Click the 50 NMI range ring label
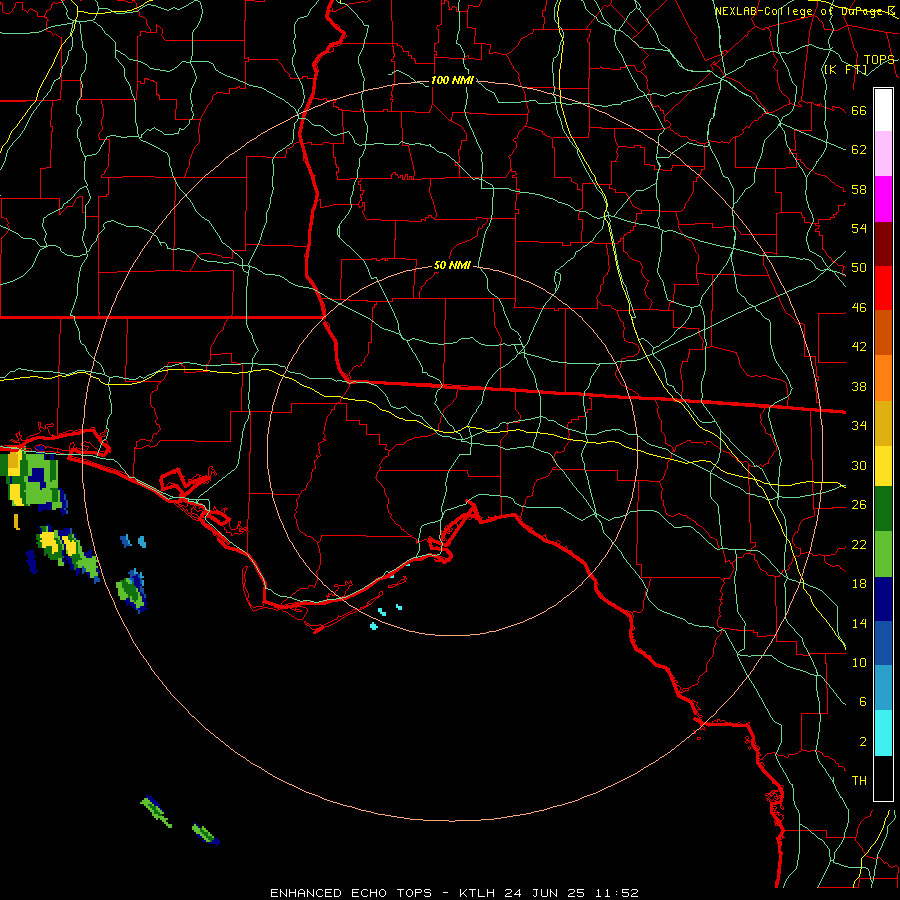This screenshot has height=900, width=900. click(x=452, y=265)
